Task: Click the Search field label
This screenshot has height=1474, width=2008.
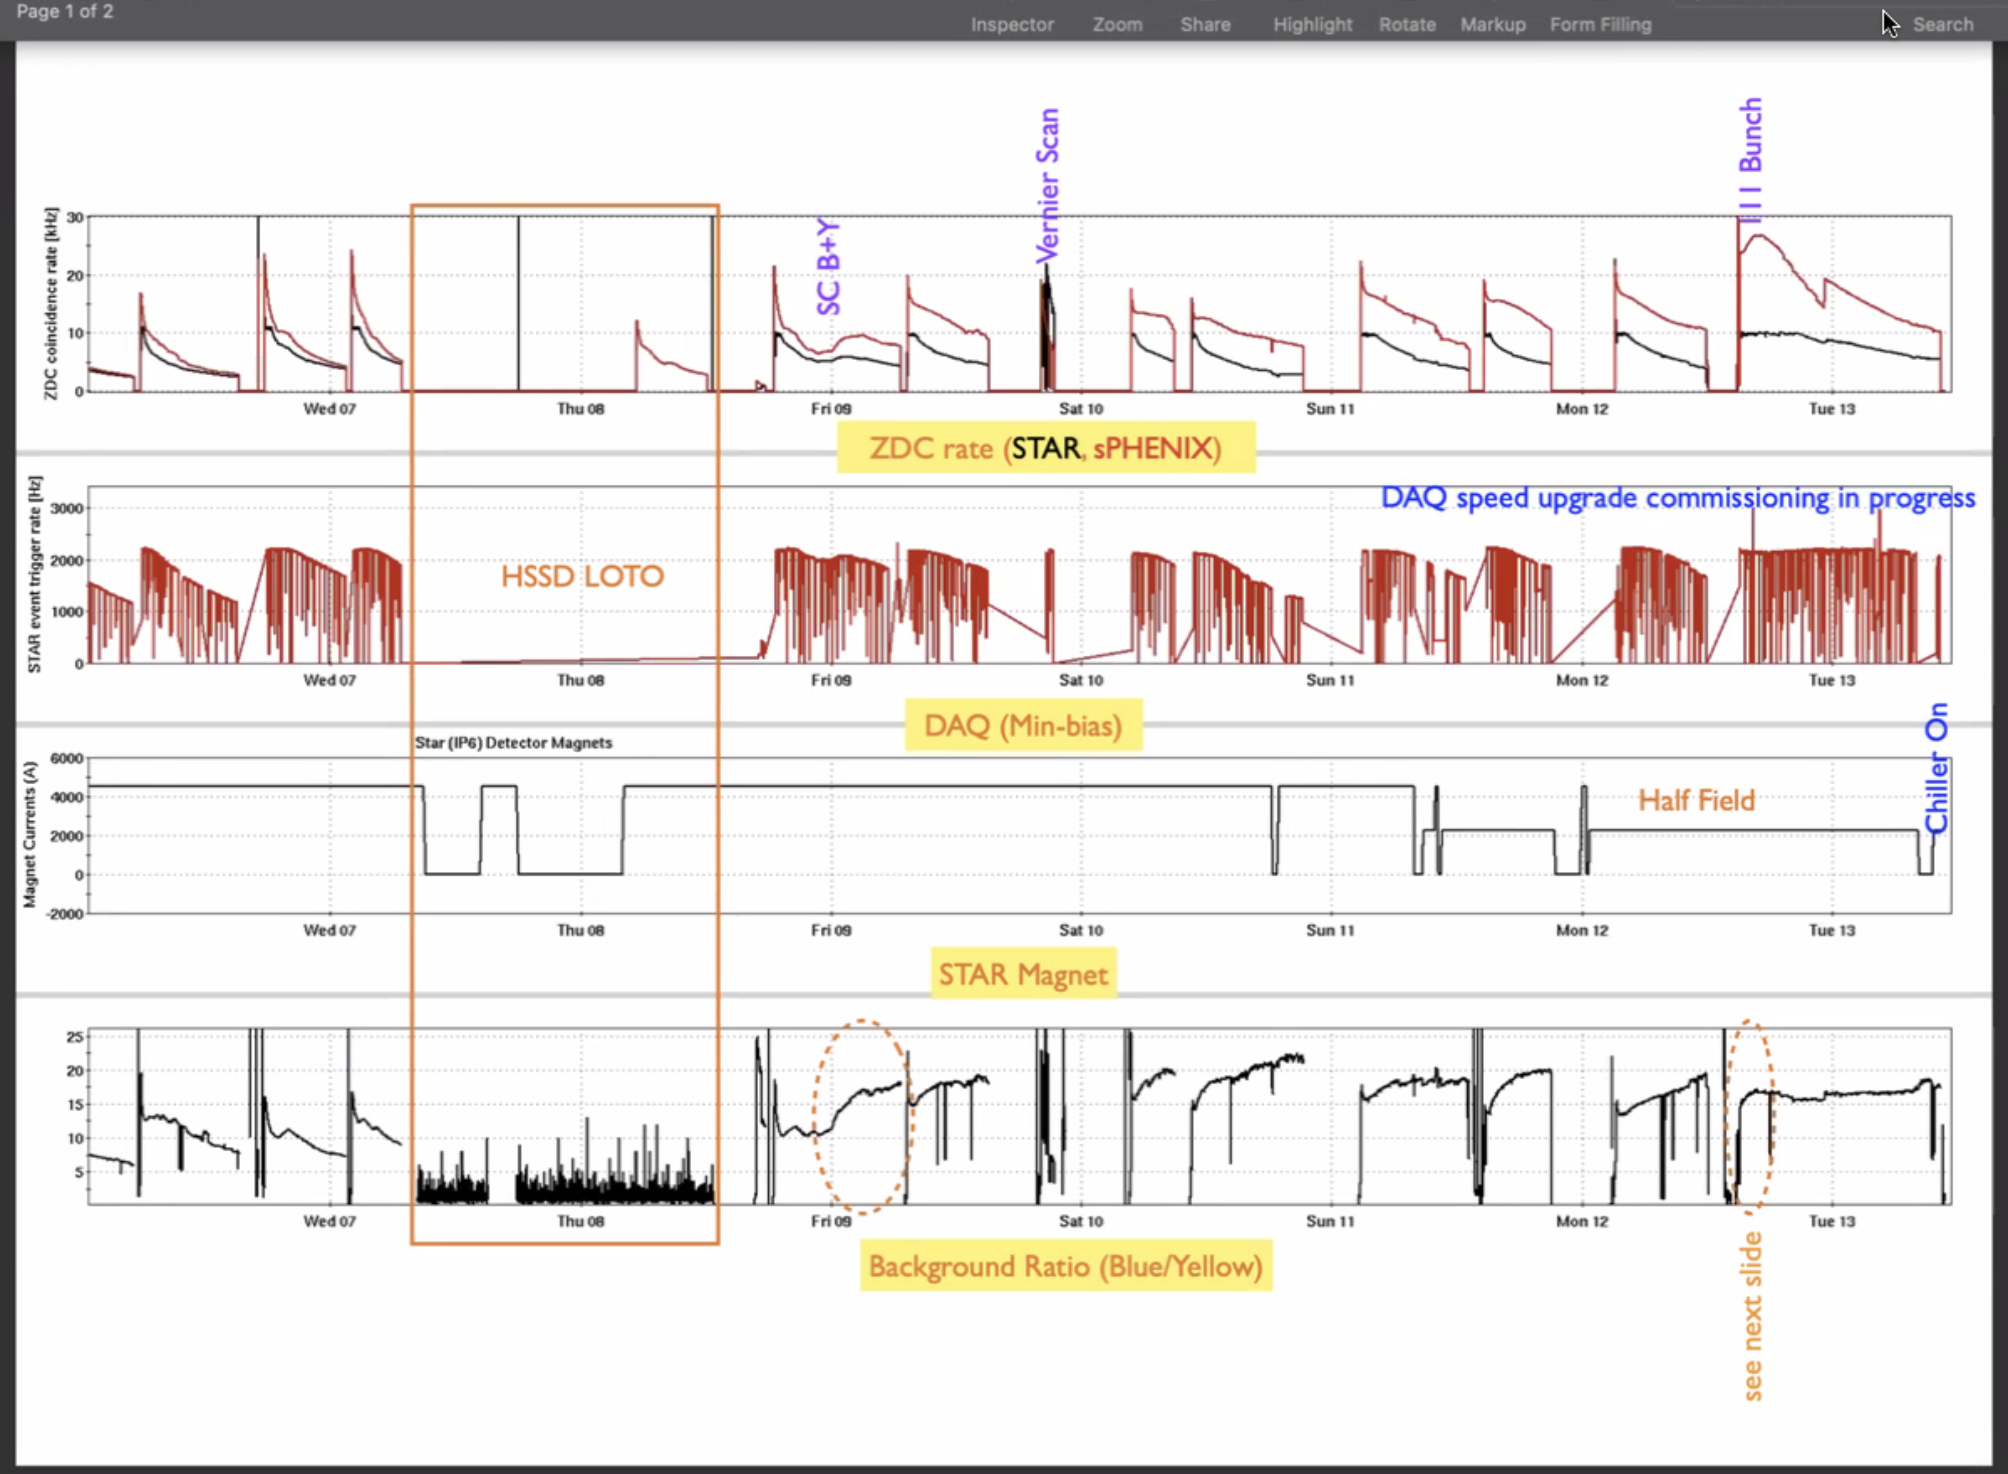Action: 1942,24
